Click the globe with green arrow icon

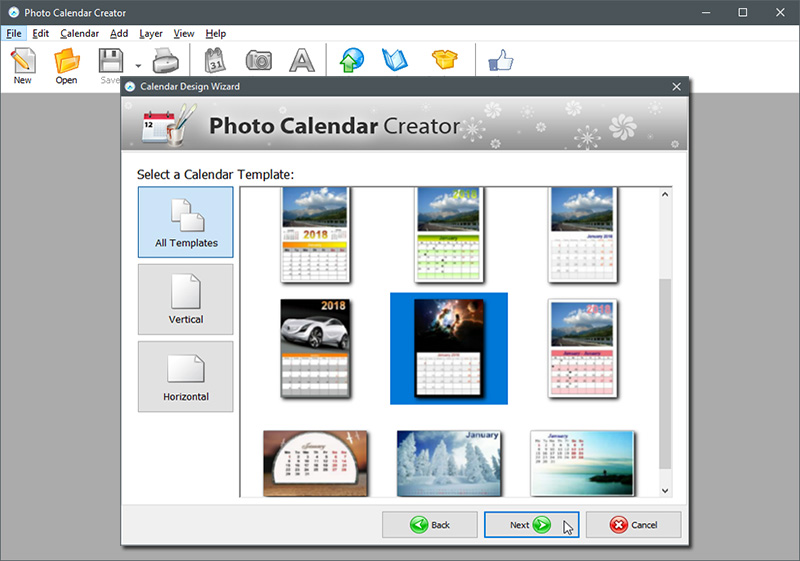[x=352, y=61]
